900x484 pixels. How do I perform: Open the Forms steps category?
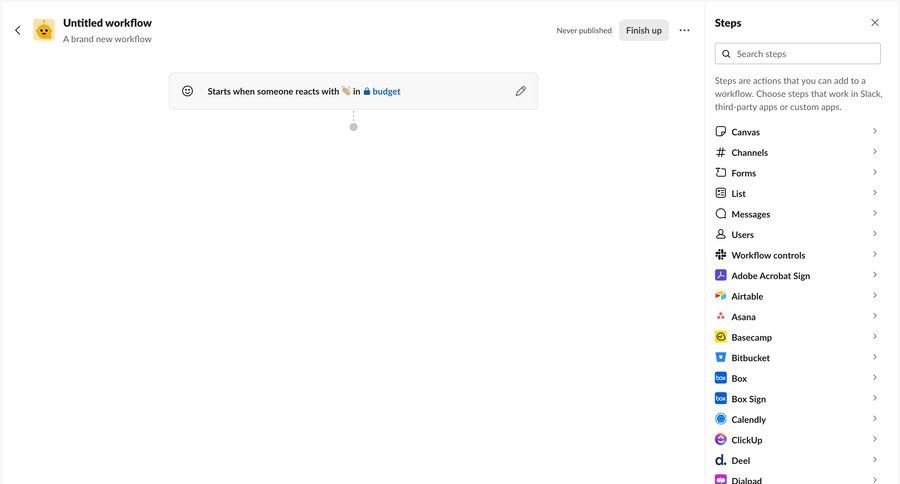(743, 173)
